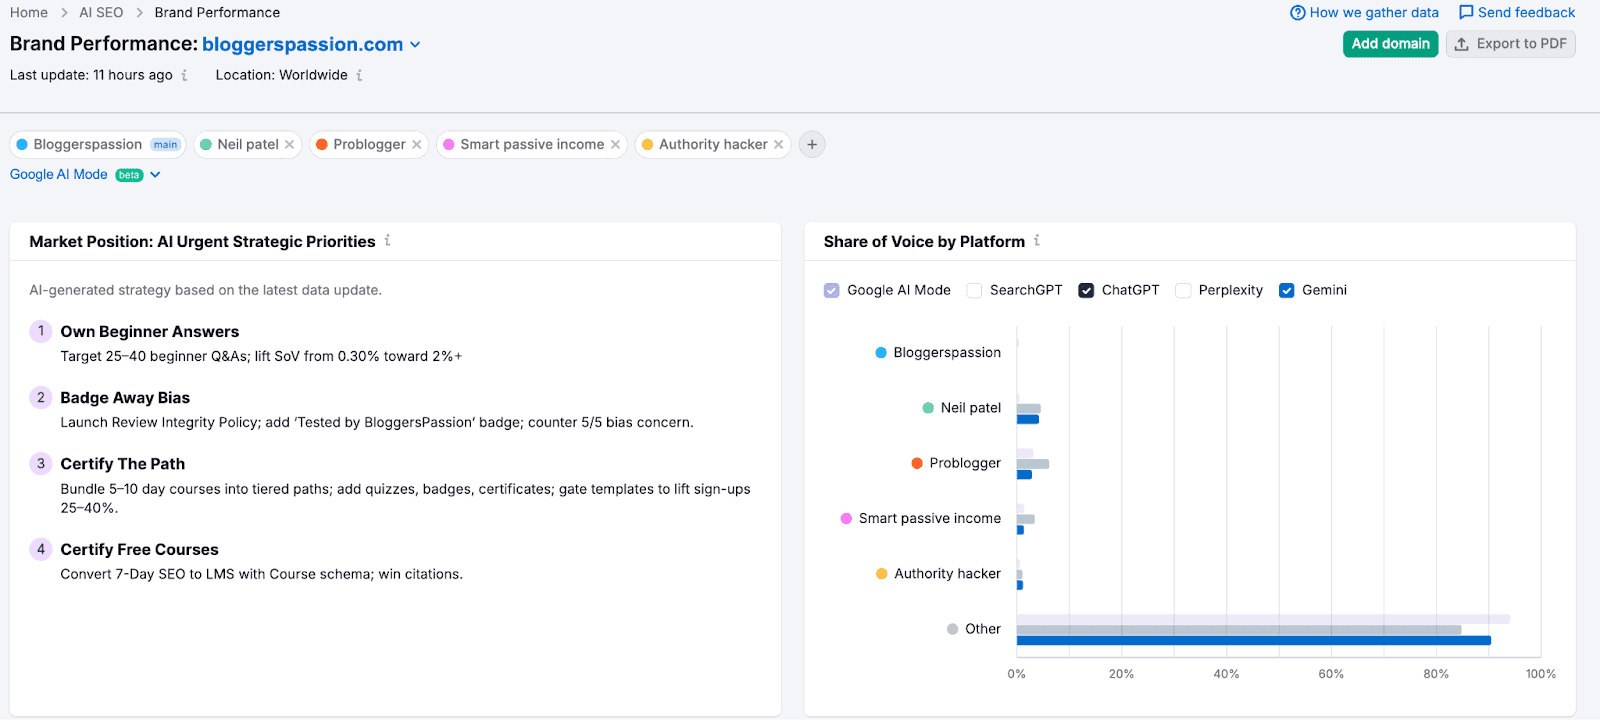Remove the Problogger competitor chip
The height and width of the screenshot is (720, 1600).
click(417, 145)
